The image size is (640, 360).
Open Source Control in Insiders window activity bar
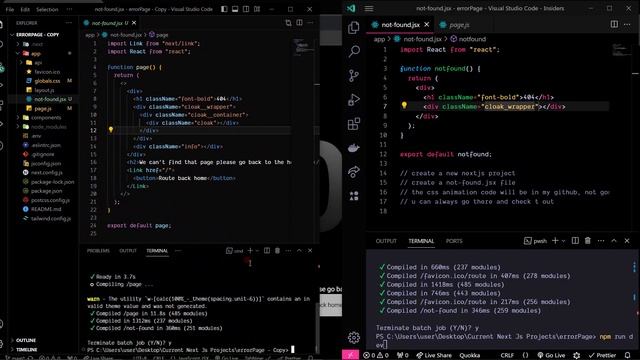coord(354,76)
